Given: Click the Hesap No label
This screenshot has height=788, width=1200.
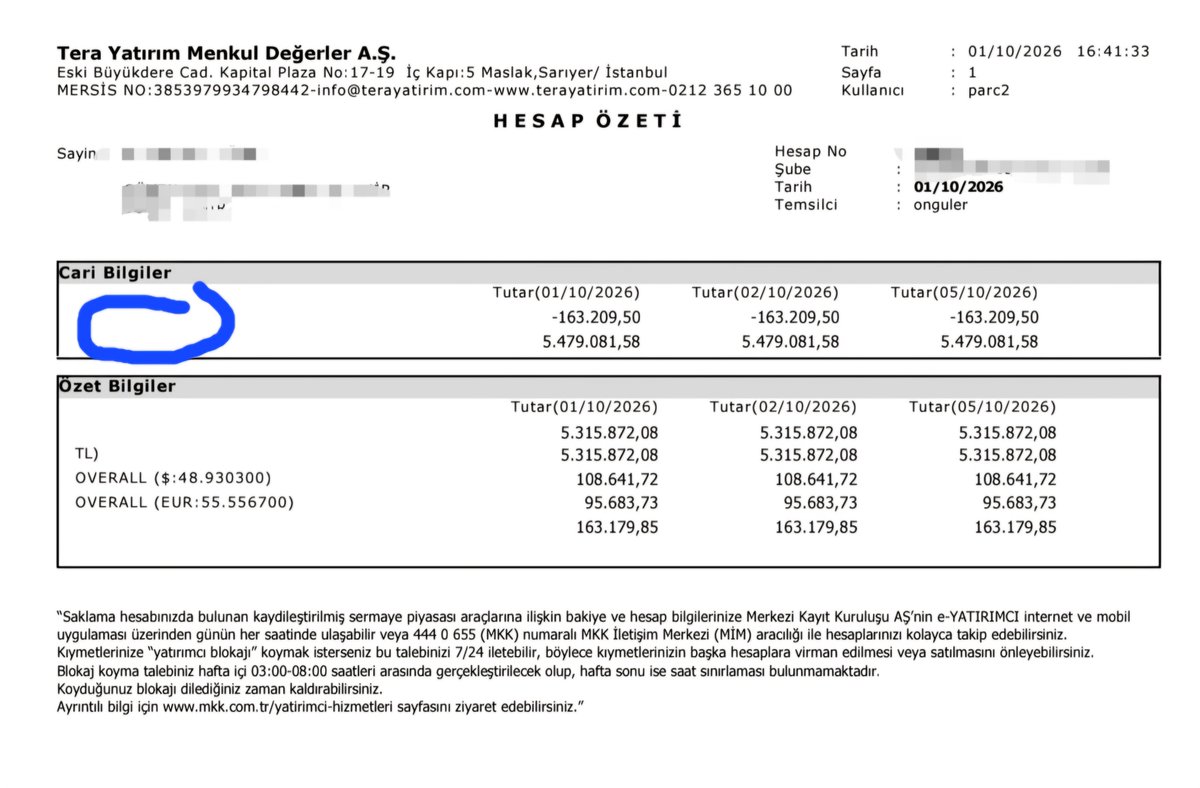Looking at the screenshot, I should [810, 151].
